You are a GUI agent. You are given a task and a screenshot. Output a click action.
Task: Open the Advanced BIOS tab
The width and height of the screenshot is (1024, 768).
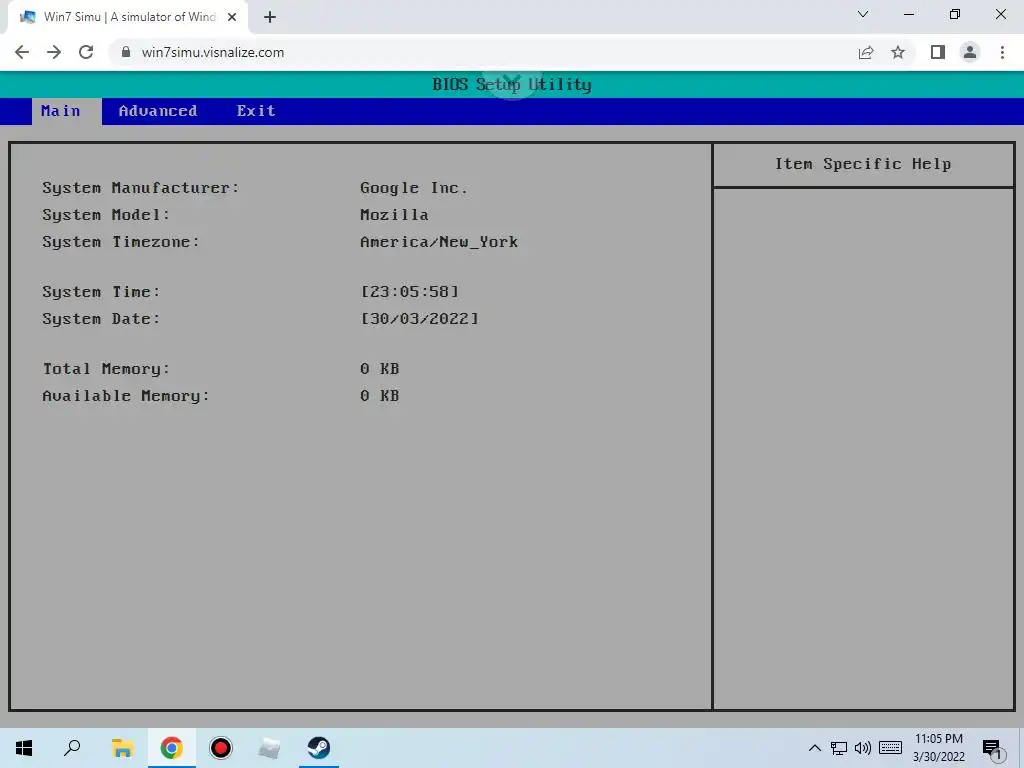pos(157,111)
